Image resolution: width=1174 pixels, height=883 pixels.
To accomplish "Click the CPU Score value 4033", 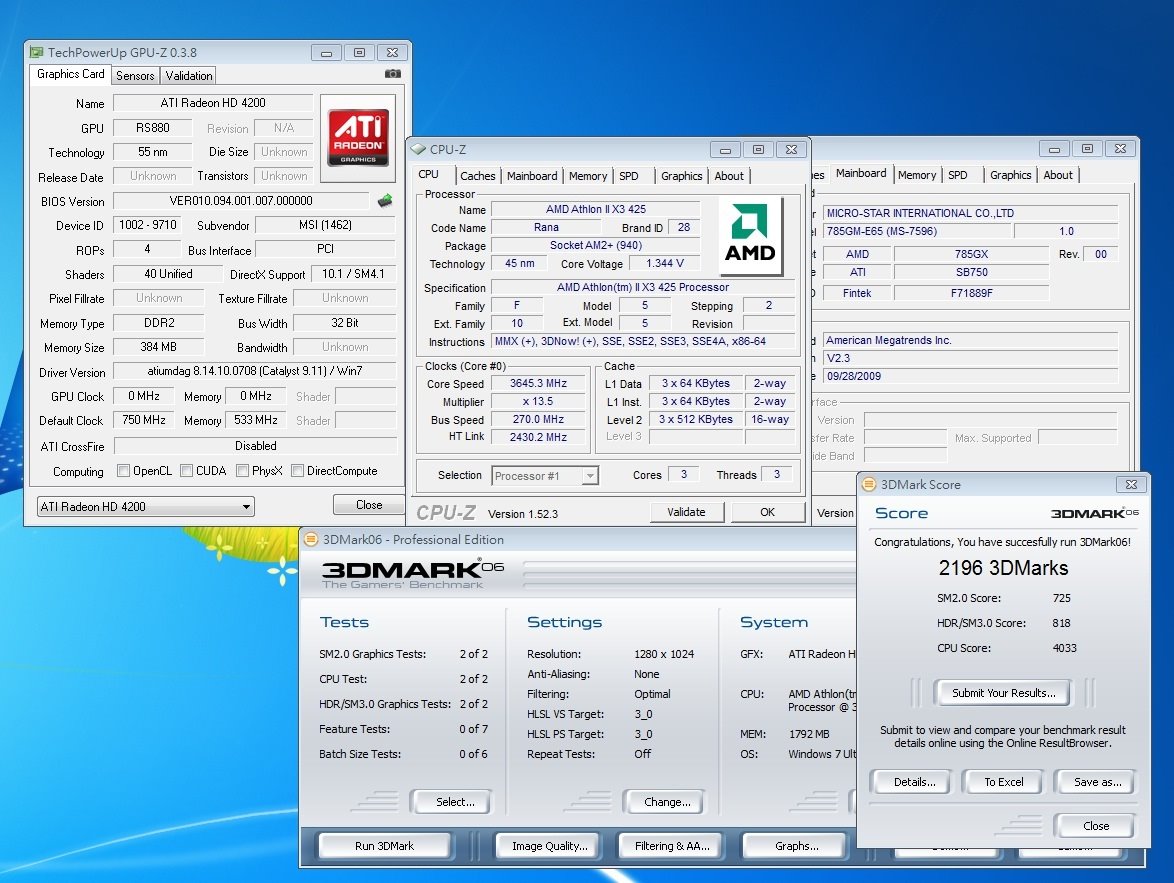I will pos(1064,648).
